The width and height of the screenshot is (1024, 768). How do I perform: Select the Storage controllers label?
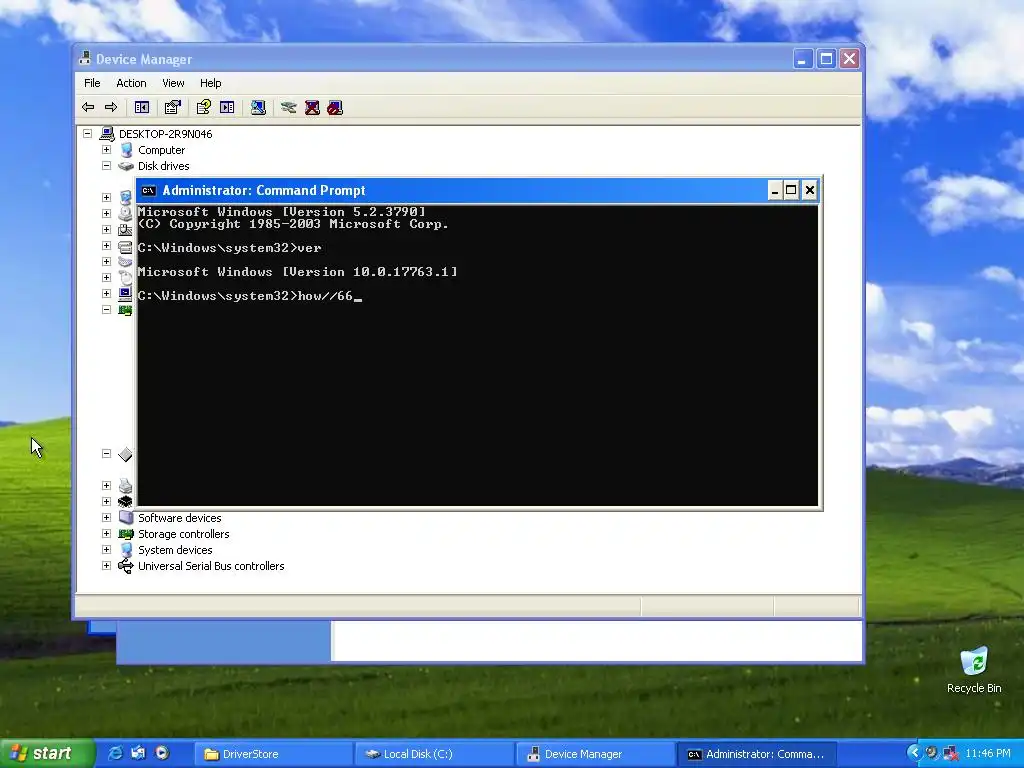[x=184, y=534]
